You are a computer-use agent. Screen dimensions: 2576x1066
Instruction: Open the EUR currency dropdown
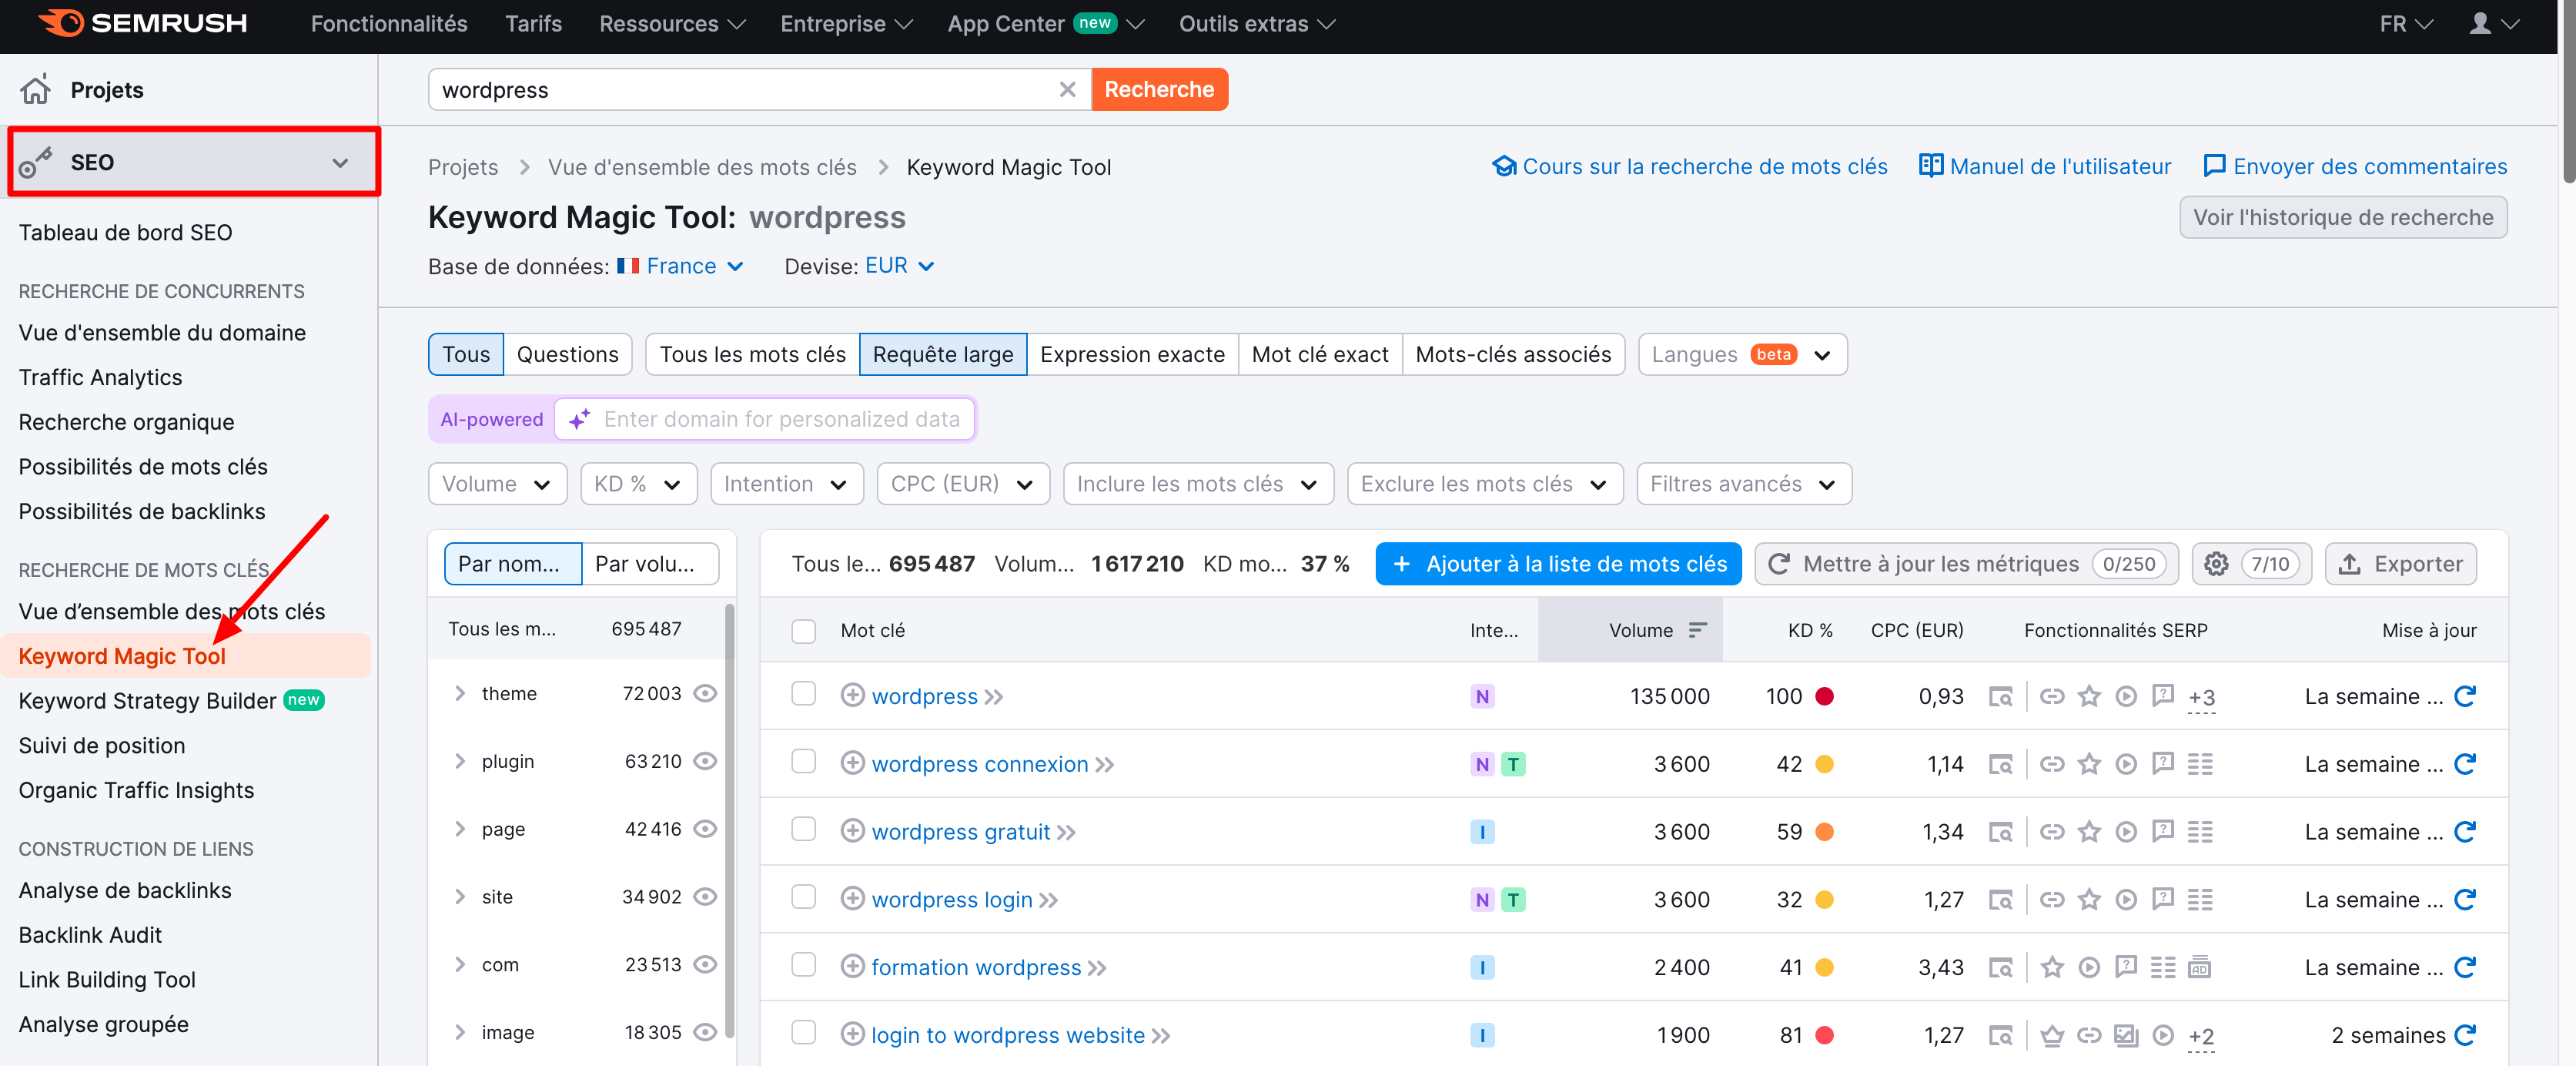(x=899, y=266)
